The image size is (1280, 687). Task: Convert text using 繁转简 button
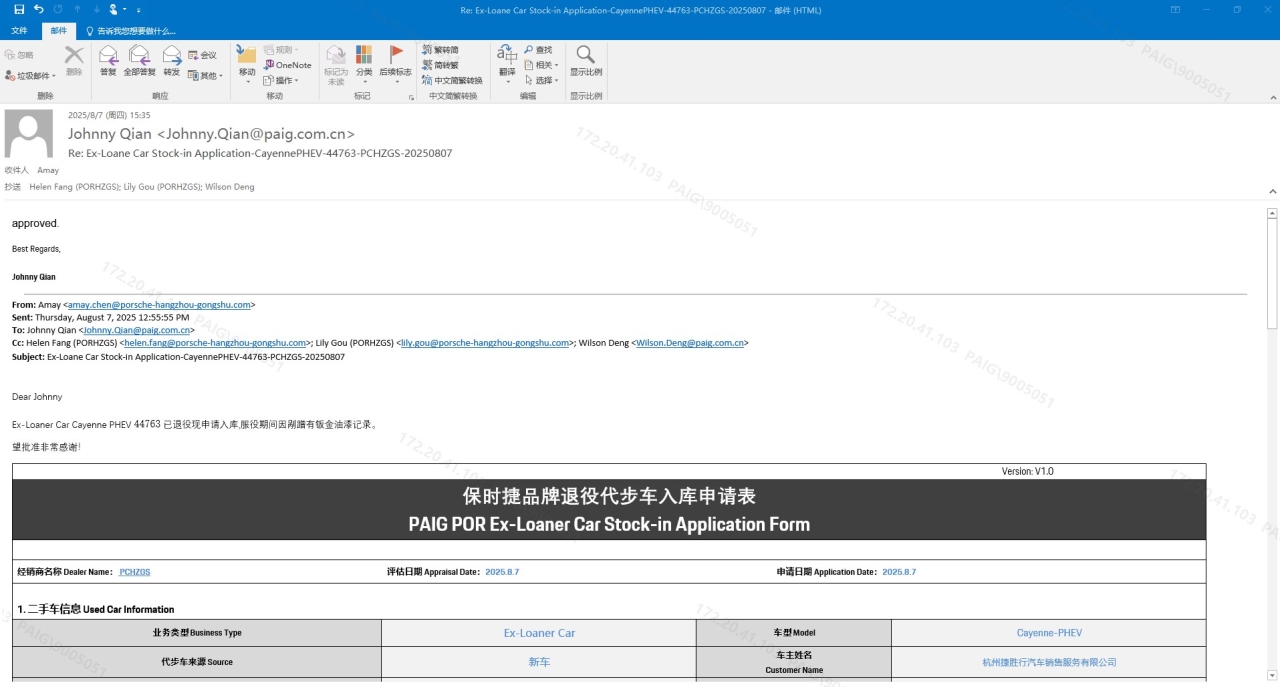[440, 50]
